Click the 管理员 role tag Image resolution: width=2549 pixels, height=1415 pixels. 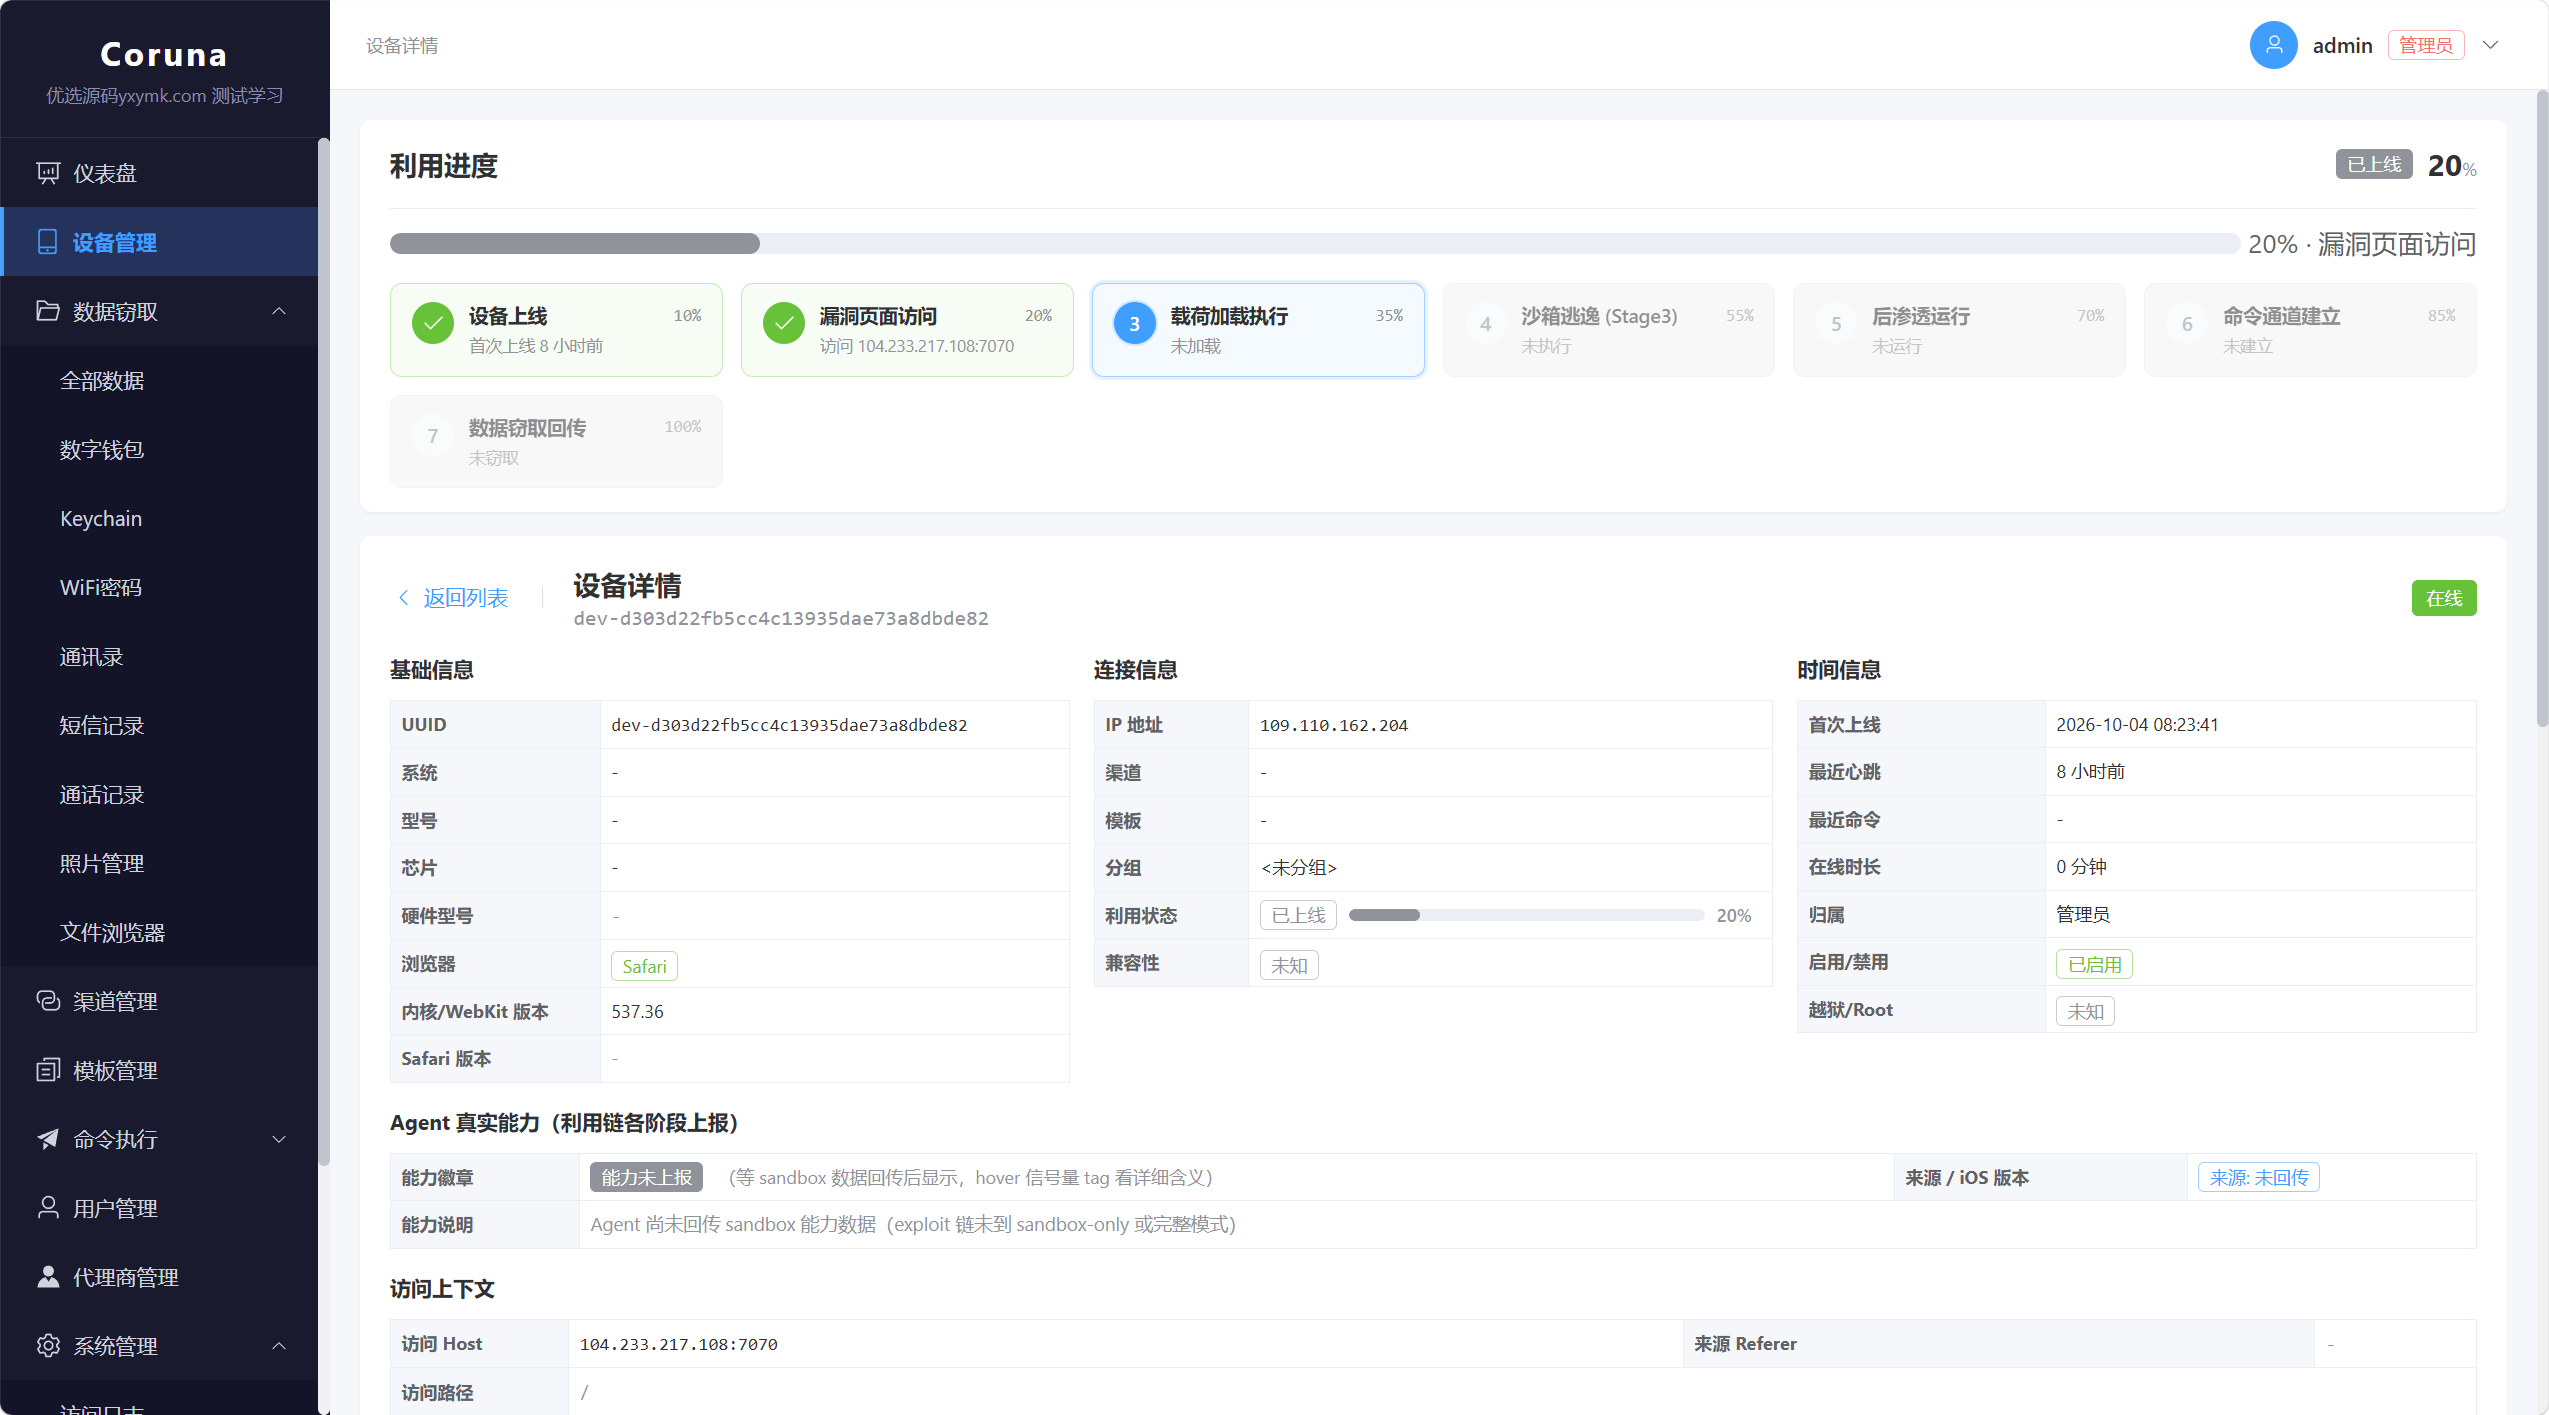click(x=2426, y=45)
